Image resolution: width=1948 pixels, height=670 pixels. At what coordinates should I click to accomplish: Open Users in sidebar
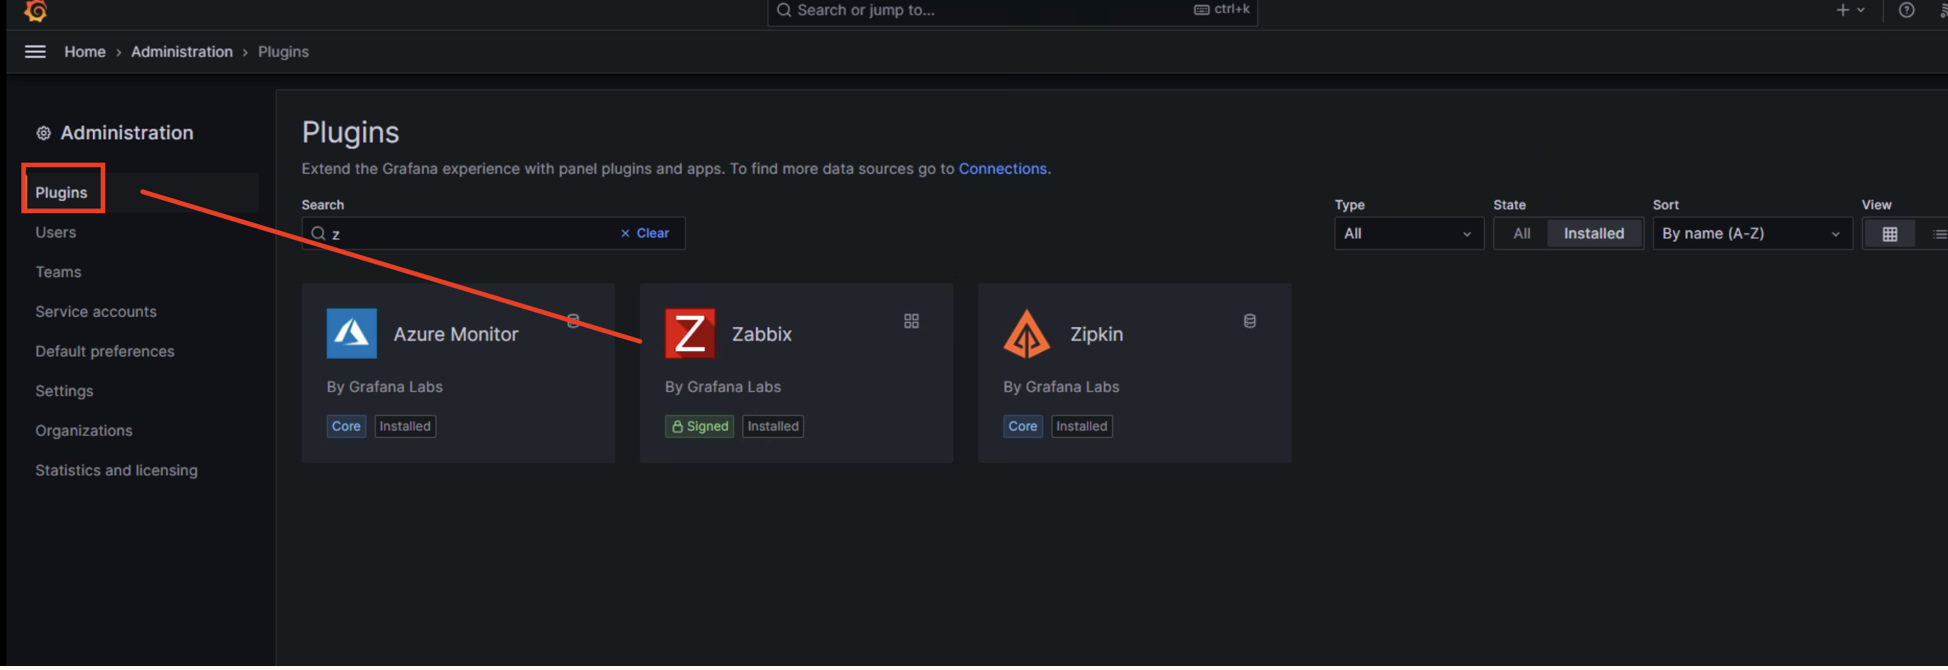[56, 232]
